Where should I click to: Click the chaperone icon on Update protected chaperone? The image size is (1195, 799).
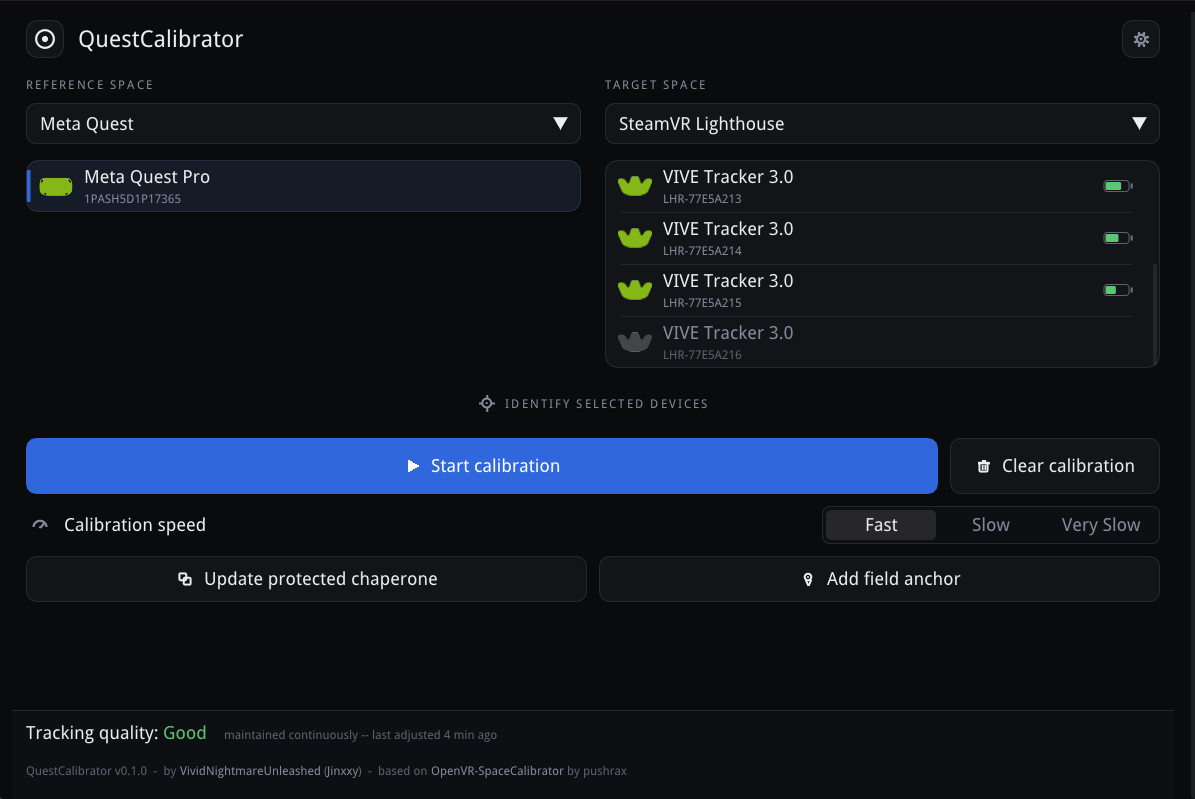pos(184,579)
